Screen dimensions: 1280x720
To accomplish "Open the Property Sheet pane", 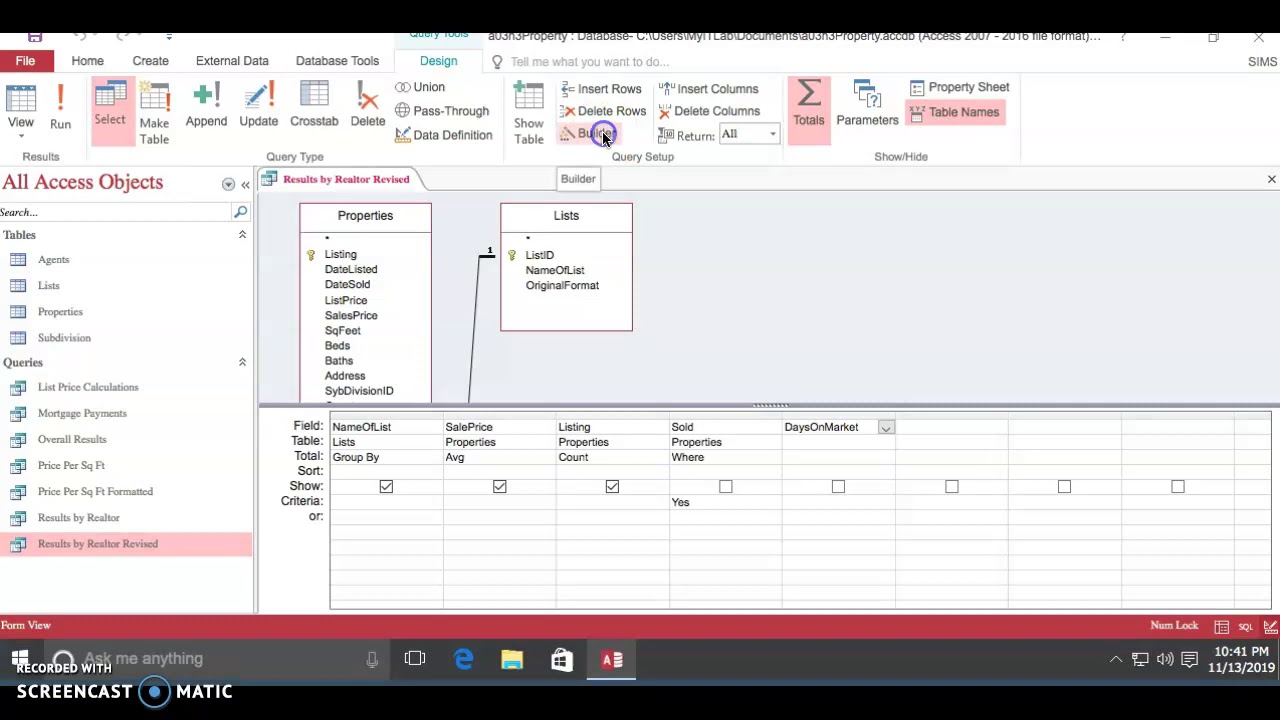I will pyautogui.click(x=959, y=87).
